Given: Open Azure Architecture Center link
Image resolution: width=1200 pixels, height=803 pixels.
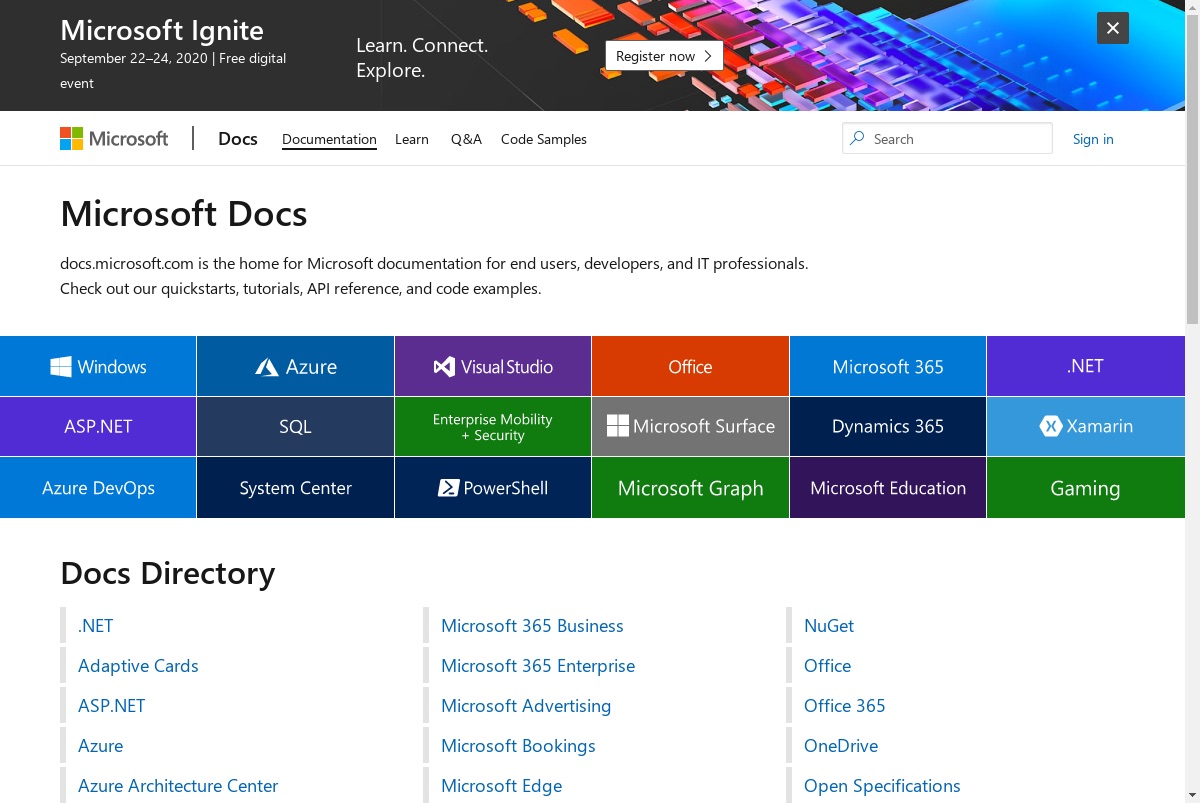Looking at the screenshot, I should click(178, 786).
